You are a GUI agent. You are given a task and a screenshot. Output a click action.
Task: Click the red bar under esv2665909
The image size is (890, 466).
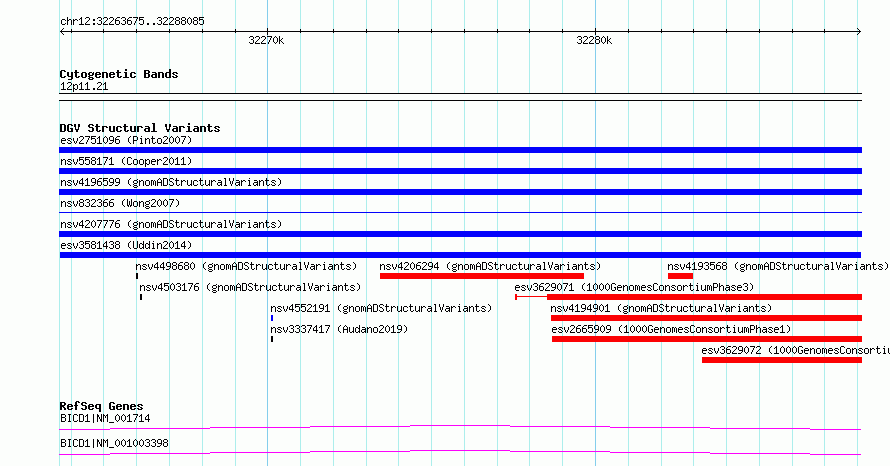[x=707, y=339]
